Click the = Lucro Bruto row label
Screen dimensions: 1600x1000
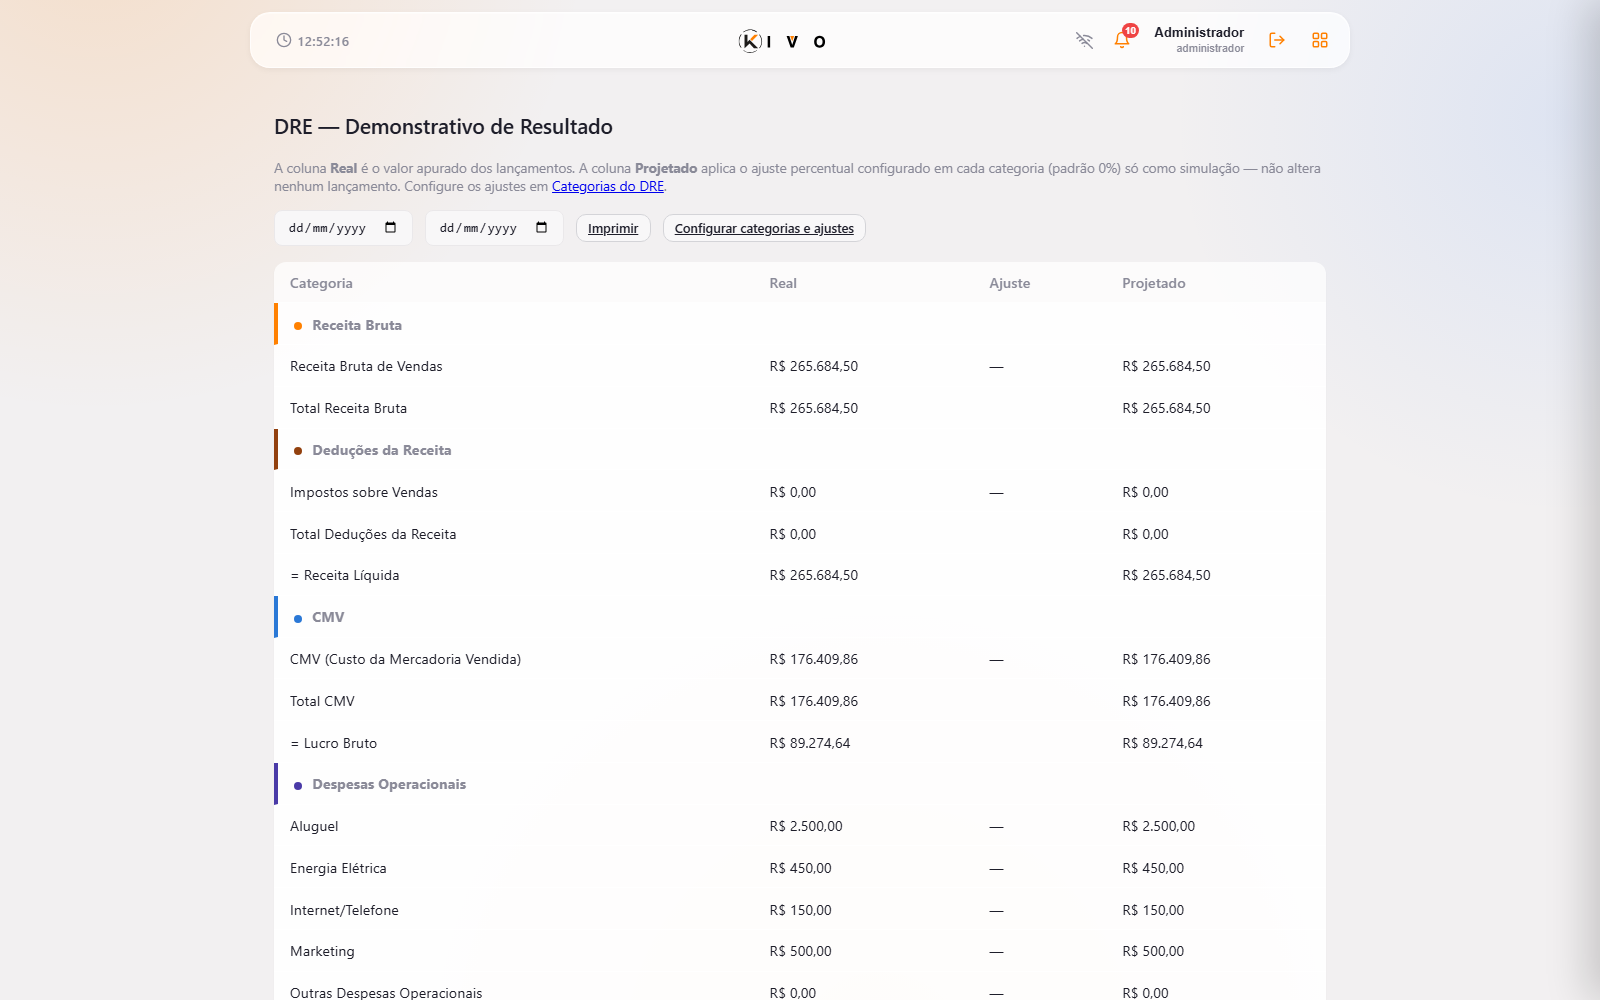click(334, 743)
